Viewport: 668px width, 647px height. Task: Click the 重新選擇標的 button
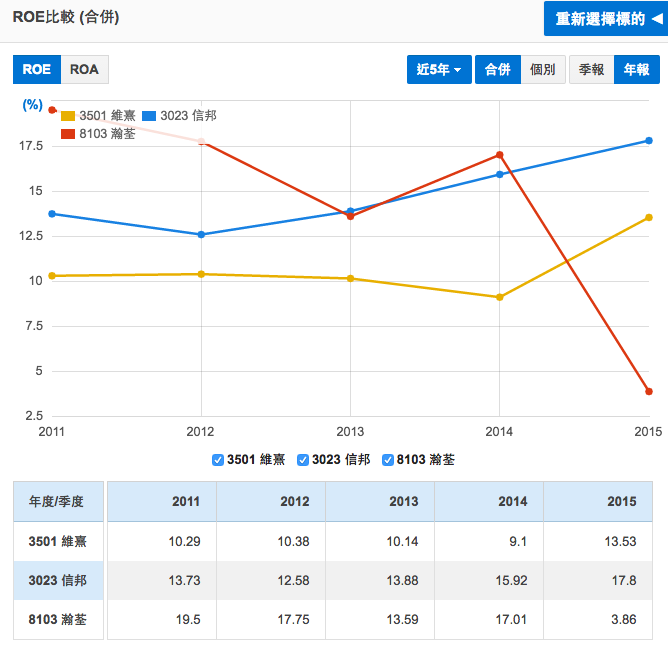602,19
